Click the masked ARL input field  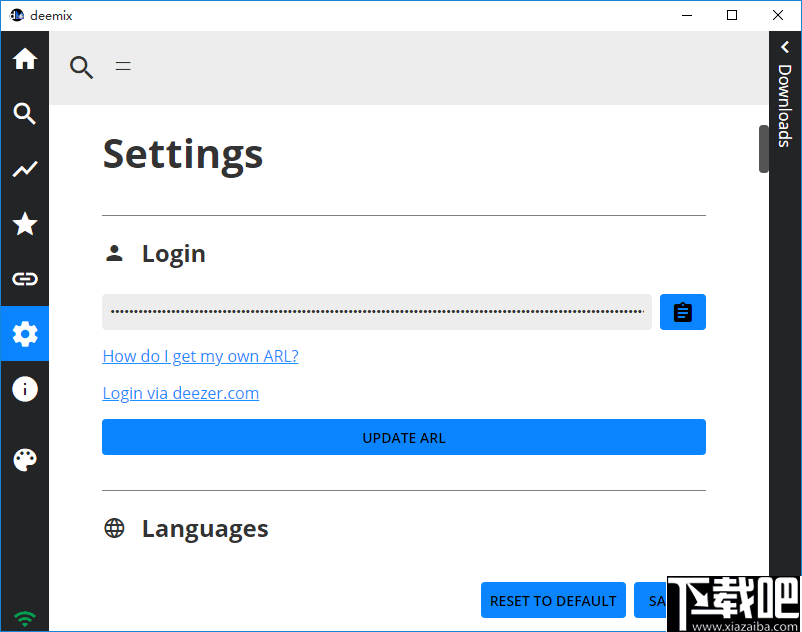pos(376,312)
